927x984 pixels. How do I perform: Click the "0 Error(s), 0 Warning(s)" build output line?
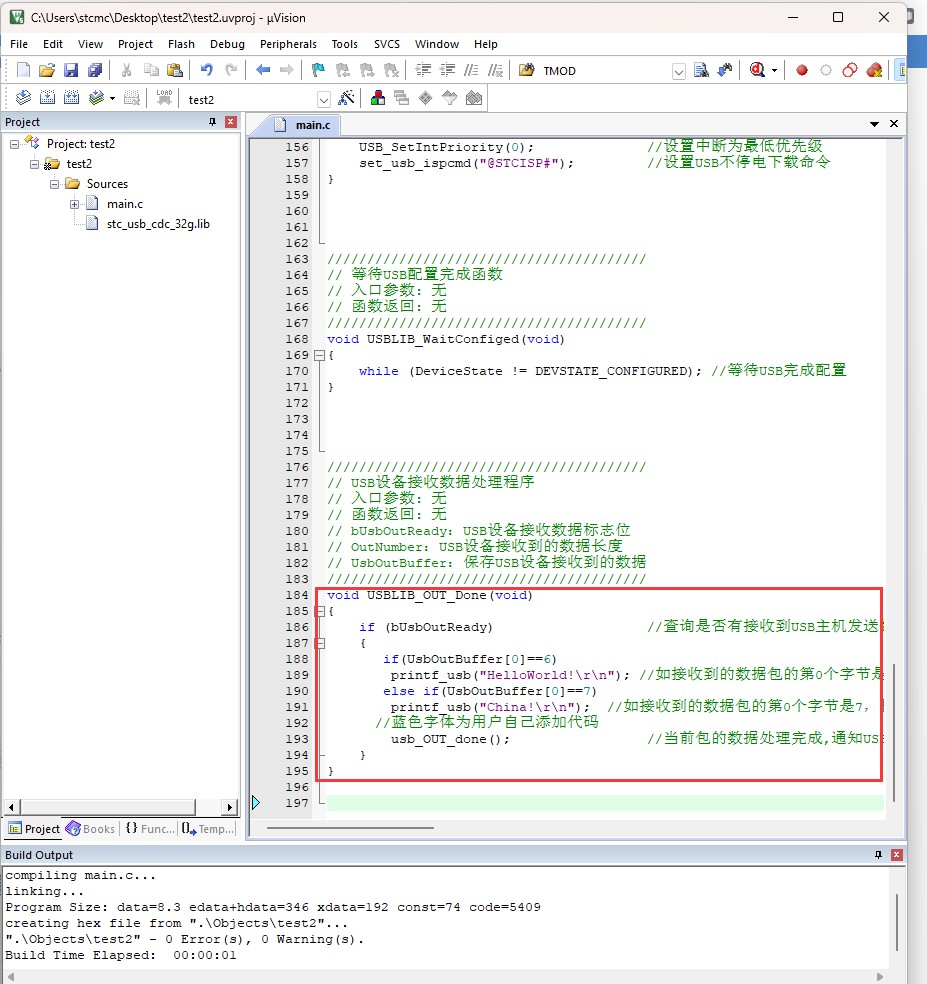tap(185, 939)
